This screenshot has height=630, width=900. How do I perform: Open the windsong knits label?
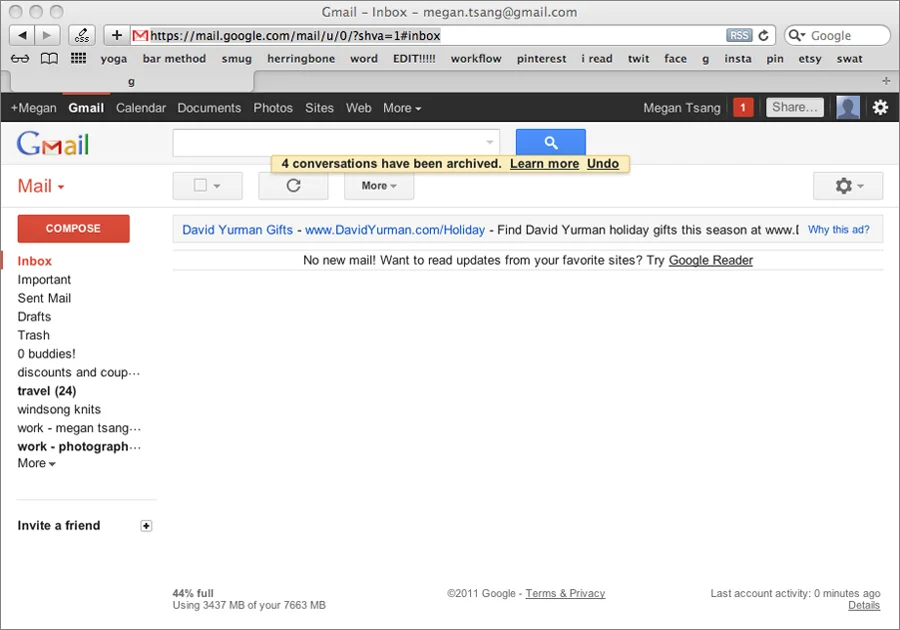(x=59, y=410)
